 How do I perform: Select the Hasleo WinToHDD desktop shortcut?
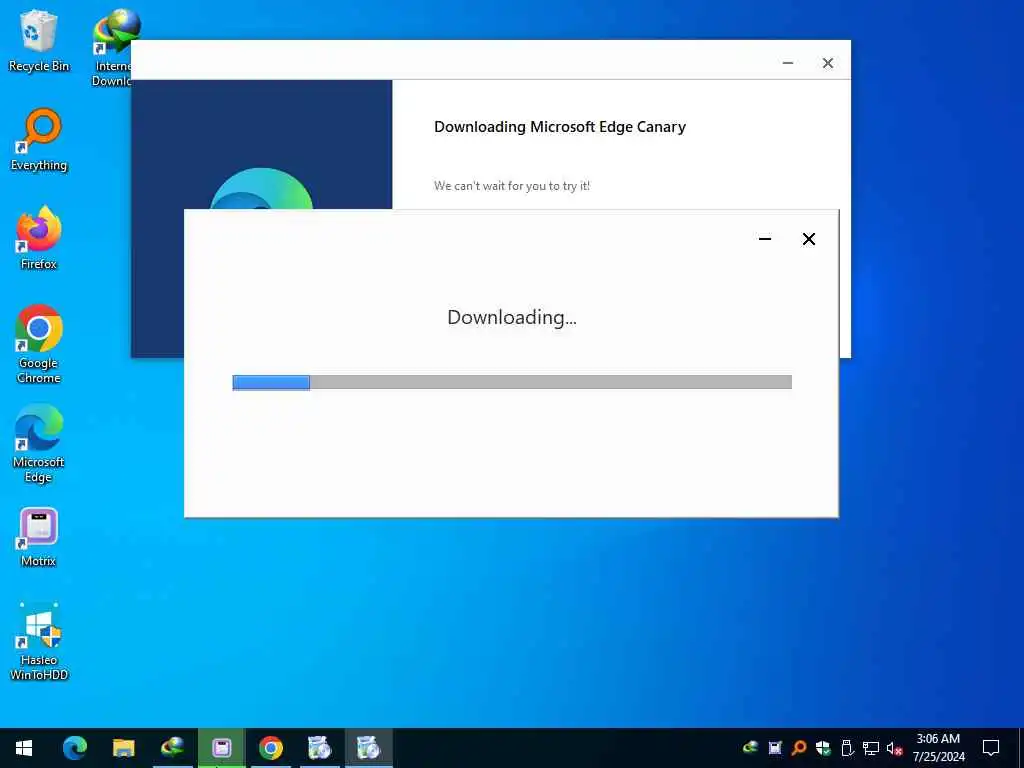pos(39,642)
